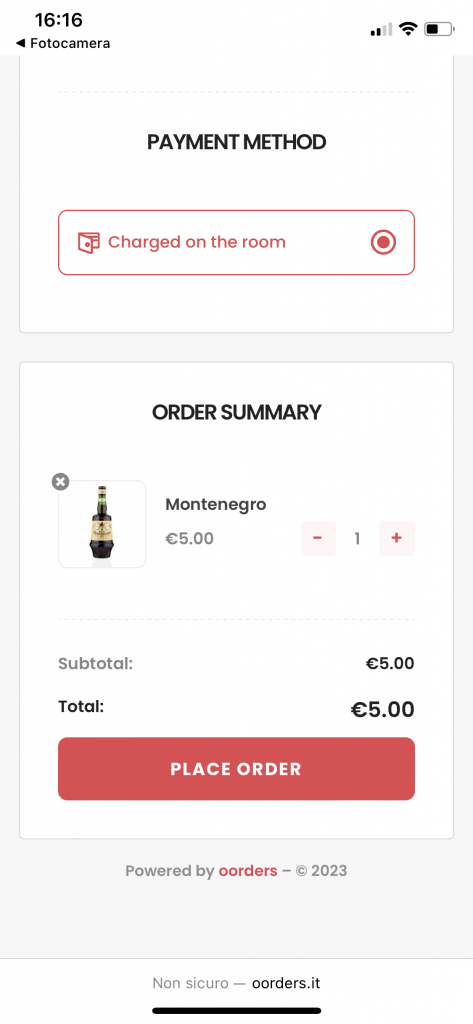Tap the Wi-Fi status icon
The width and height of the screenshot is (473, 1024).
409,29
